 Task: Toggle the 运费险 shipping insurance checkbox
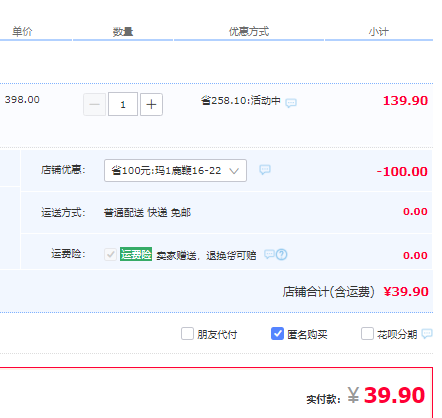coord(110,255)
